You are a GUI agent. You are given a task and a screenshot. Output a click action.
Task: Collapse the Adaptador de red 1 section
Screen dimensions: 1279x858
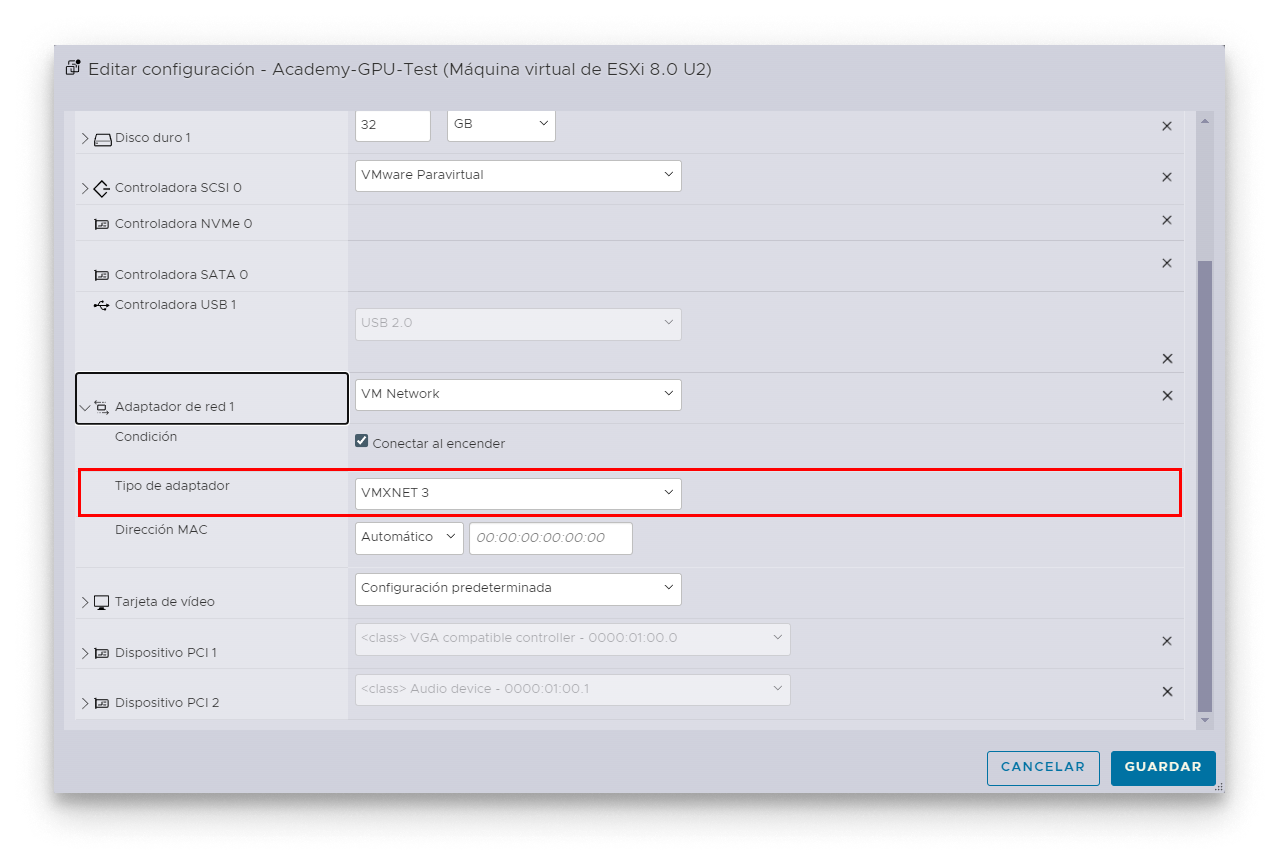85,407
